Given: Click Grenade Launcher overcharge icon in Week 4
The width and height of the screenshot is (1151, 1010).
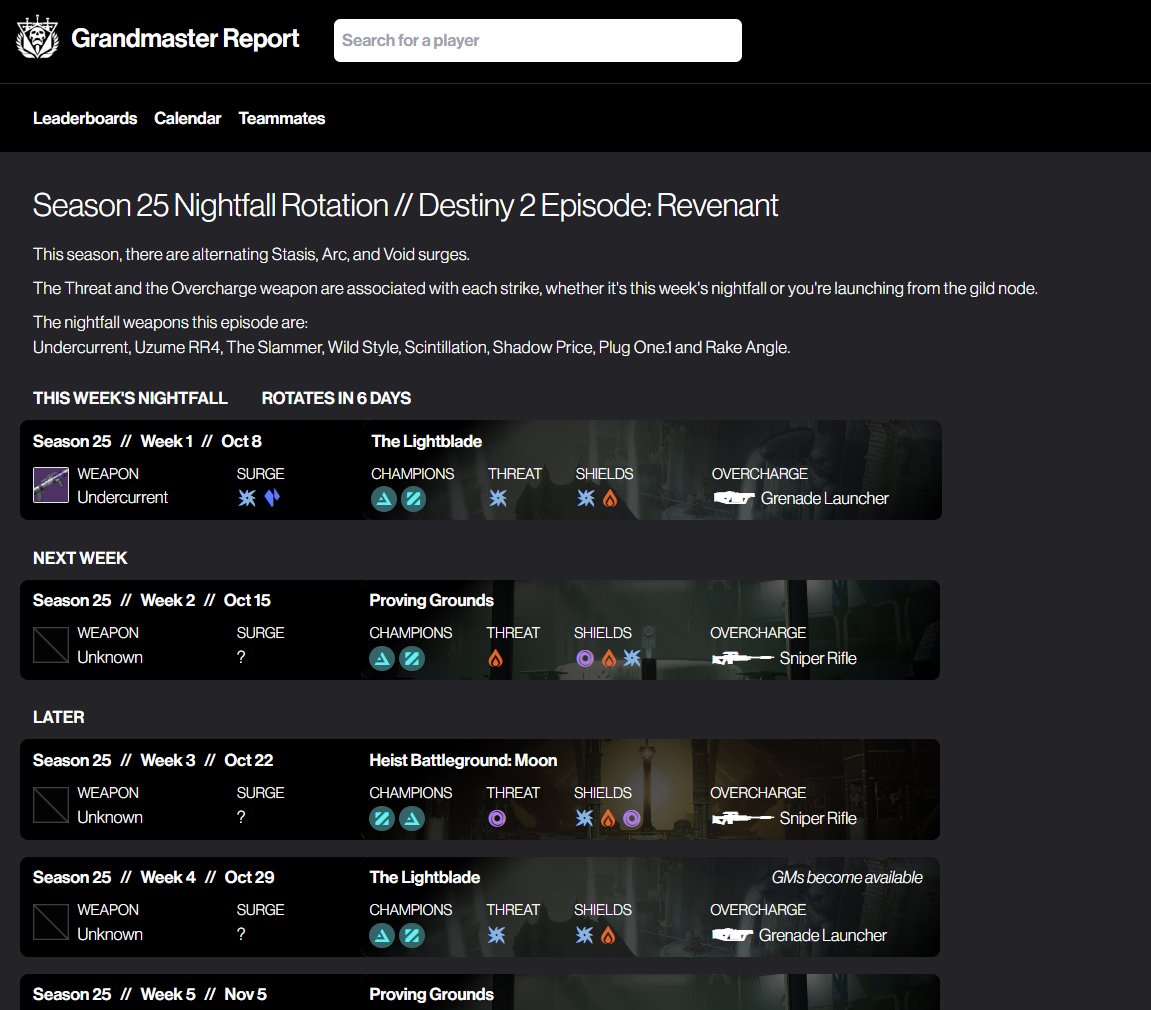Looking at the screenshot, I should coord(732,935).
